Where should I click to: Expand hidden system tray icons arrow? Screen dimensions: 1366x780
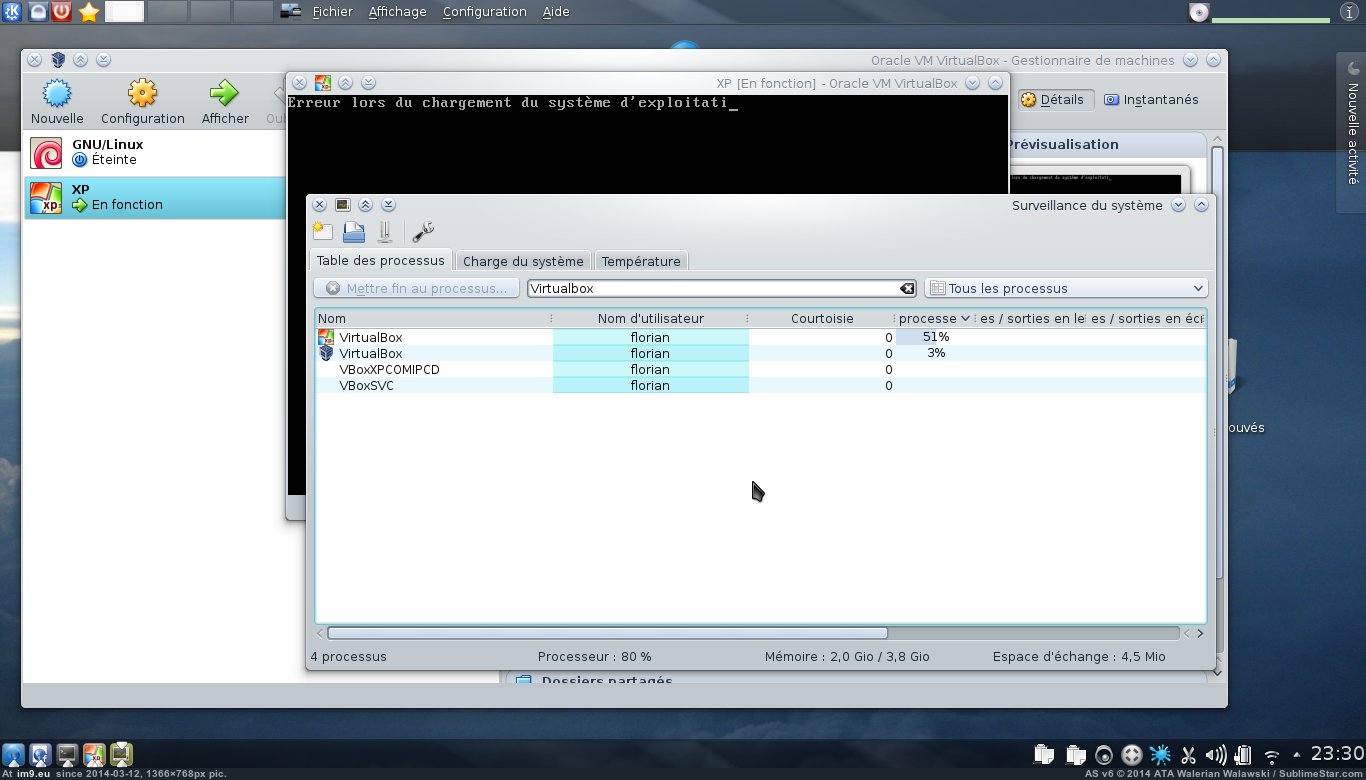[x=1297, y=755]
